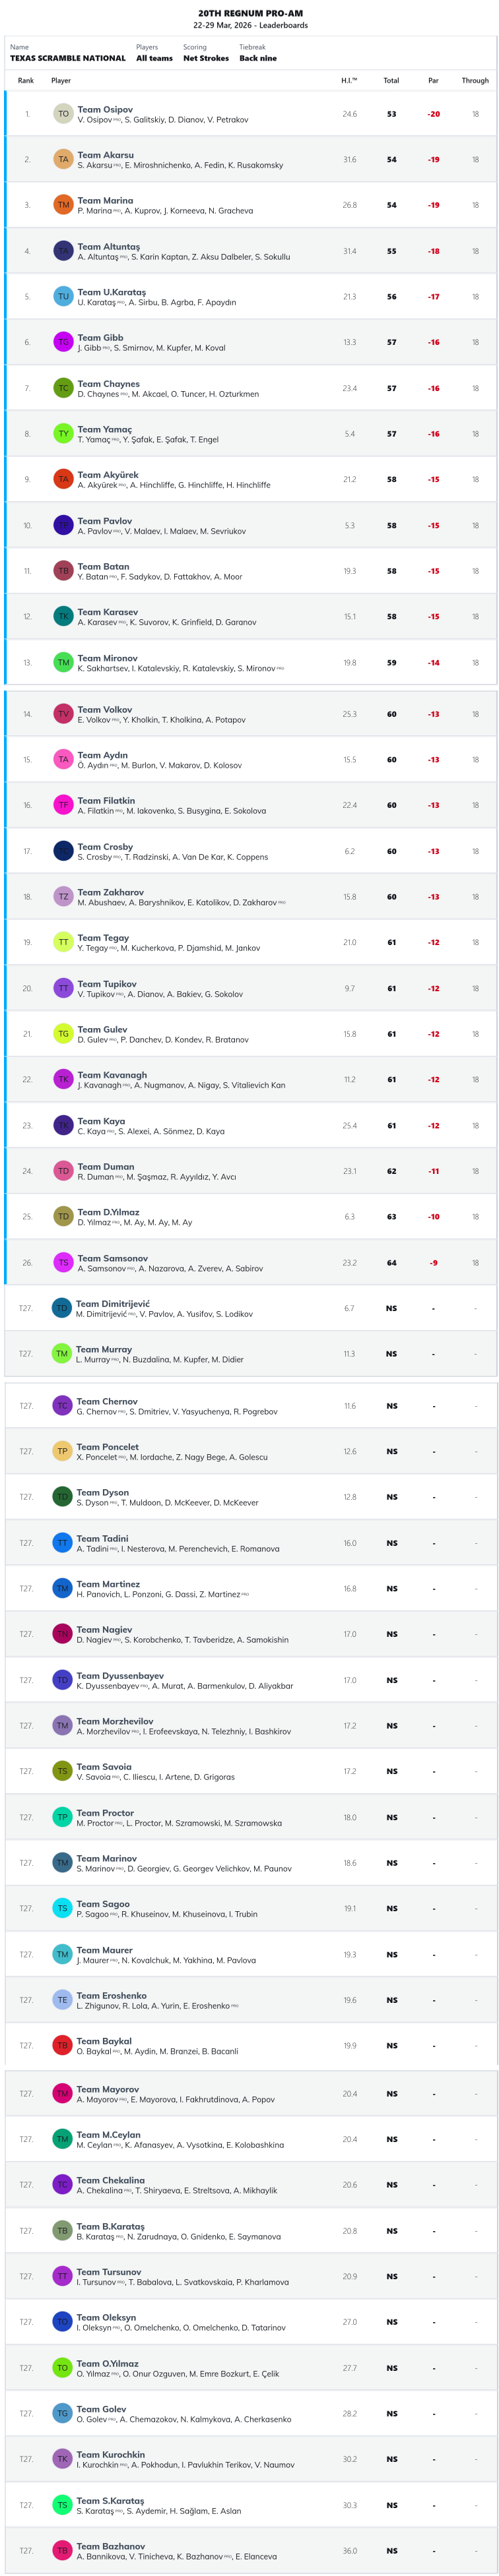Click Team Osipov's TO avatar icon
This screenshot has height=2576, width=499.
coord(63,114)
